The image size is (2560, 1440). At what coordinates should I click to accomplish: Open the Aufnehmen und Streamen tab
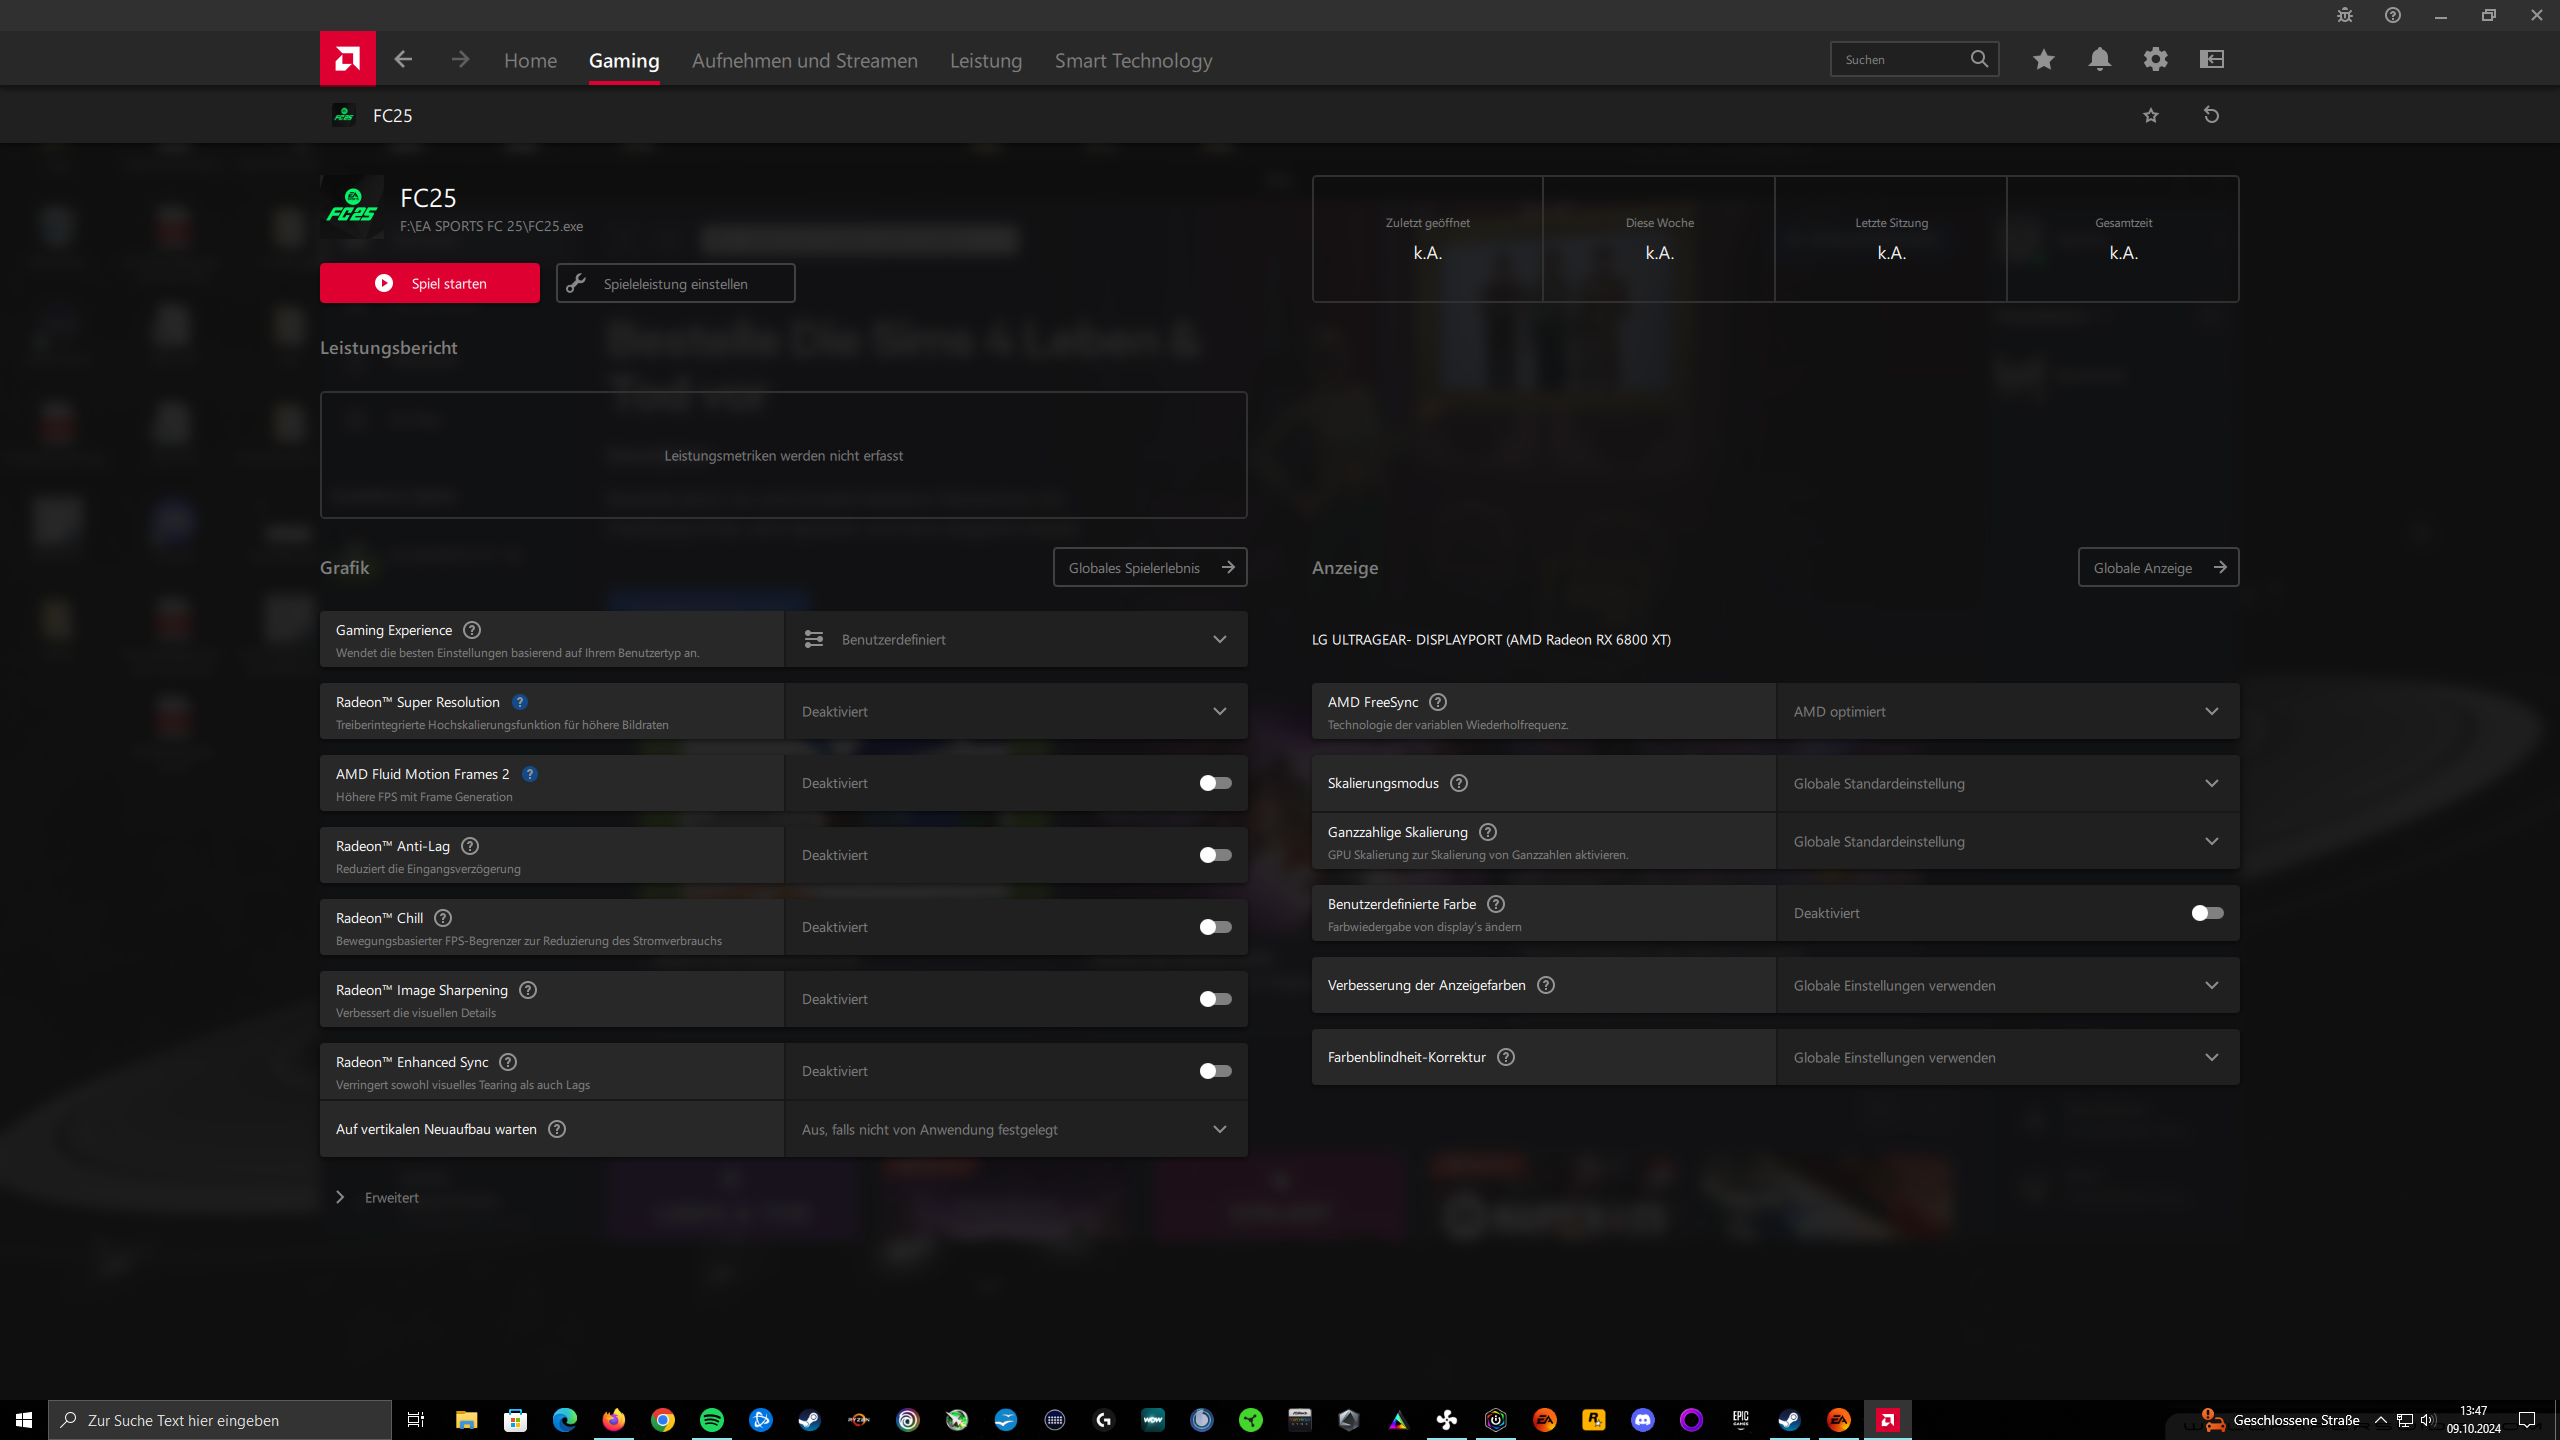[805, 61]
